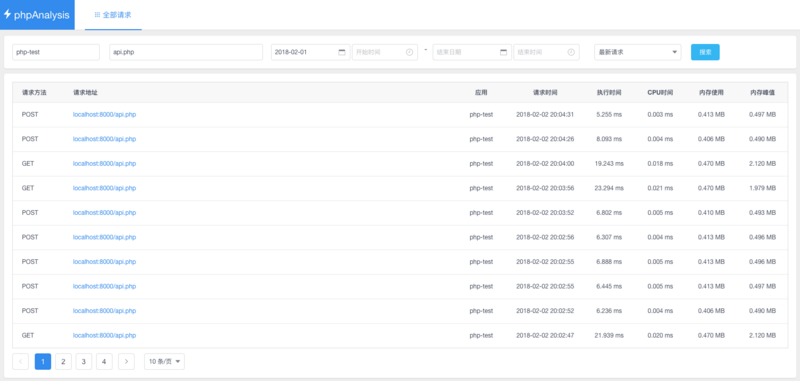Click the 6.236 ms execution time cell
This screenshot has height=381, width=800.
(609, 311)
